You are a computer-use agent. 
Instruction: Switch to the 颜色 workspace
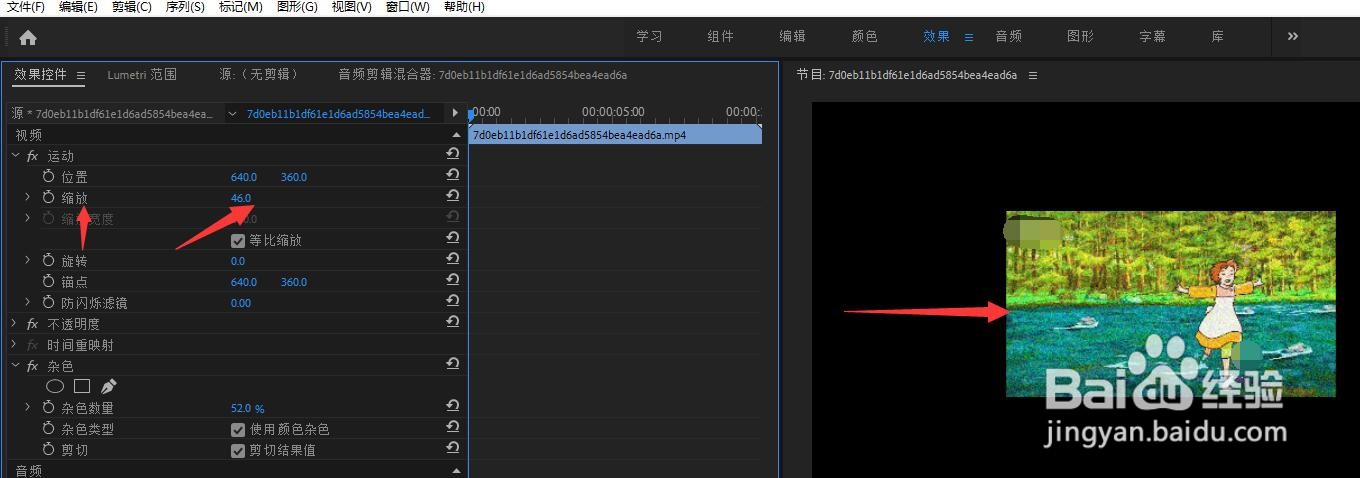865,36
